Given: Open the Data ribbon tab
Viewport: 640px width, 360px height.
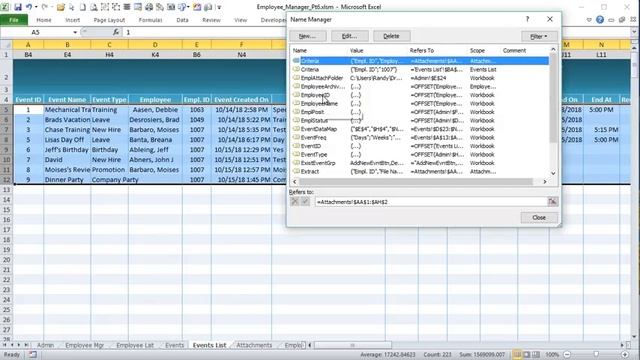Looking at the screenshot, I should (x=182, y=20).
